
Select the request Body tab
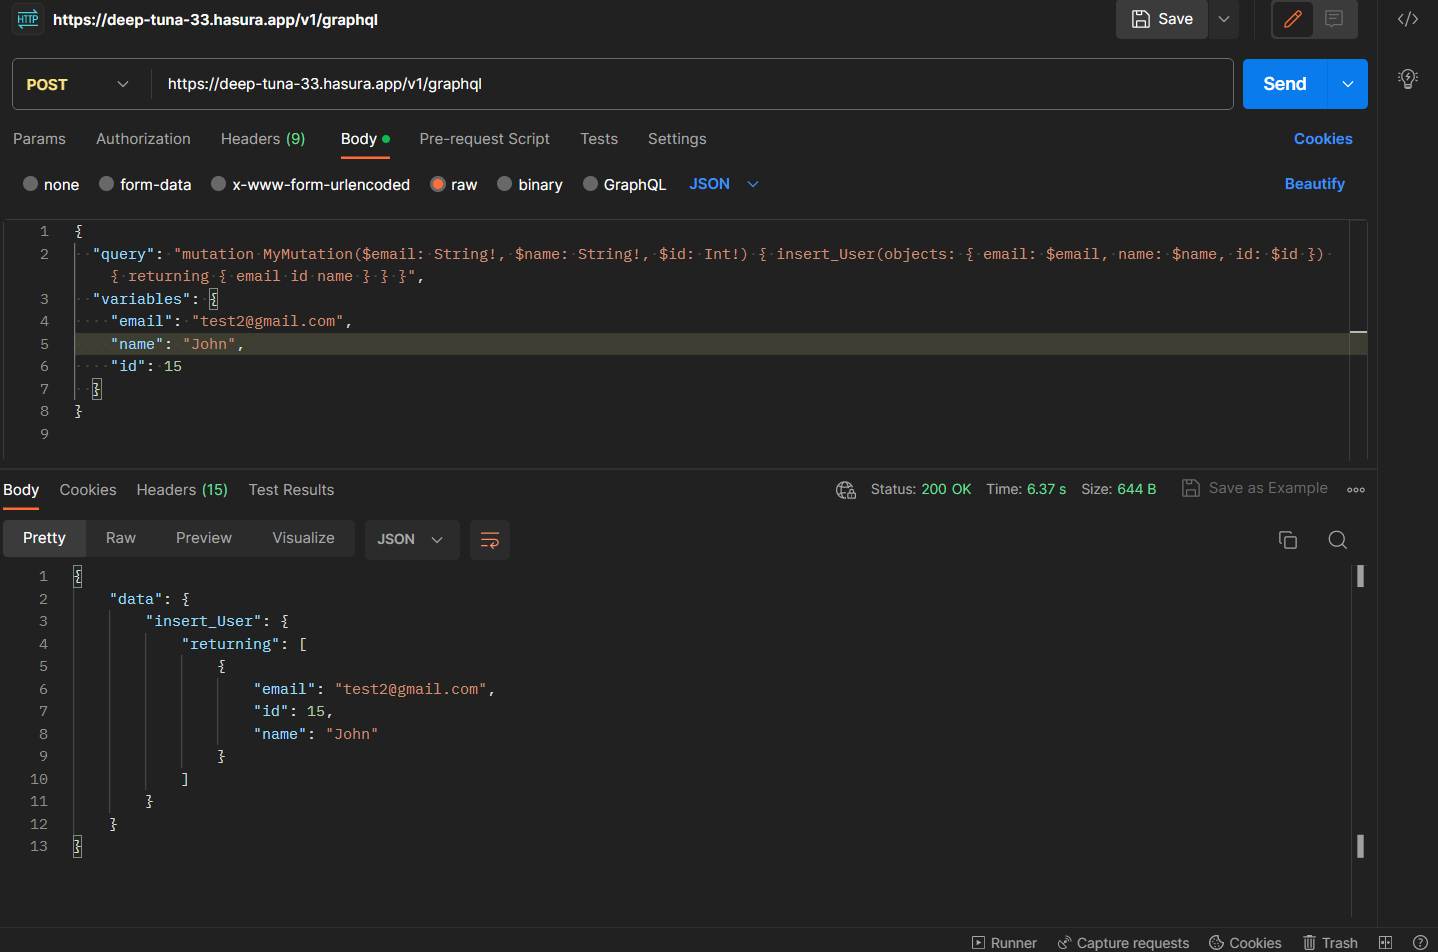[x=365, y=139]
